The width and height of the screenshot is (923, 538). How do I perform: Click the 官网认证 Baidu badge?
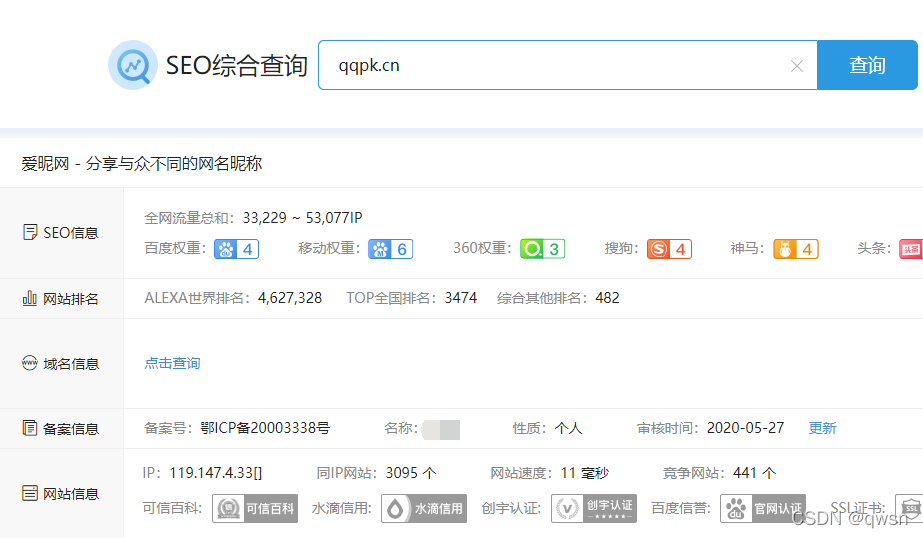[x=763, y=509]
